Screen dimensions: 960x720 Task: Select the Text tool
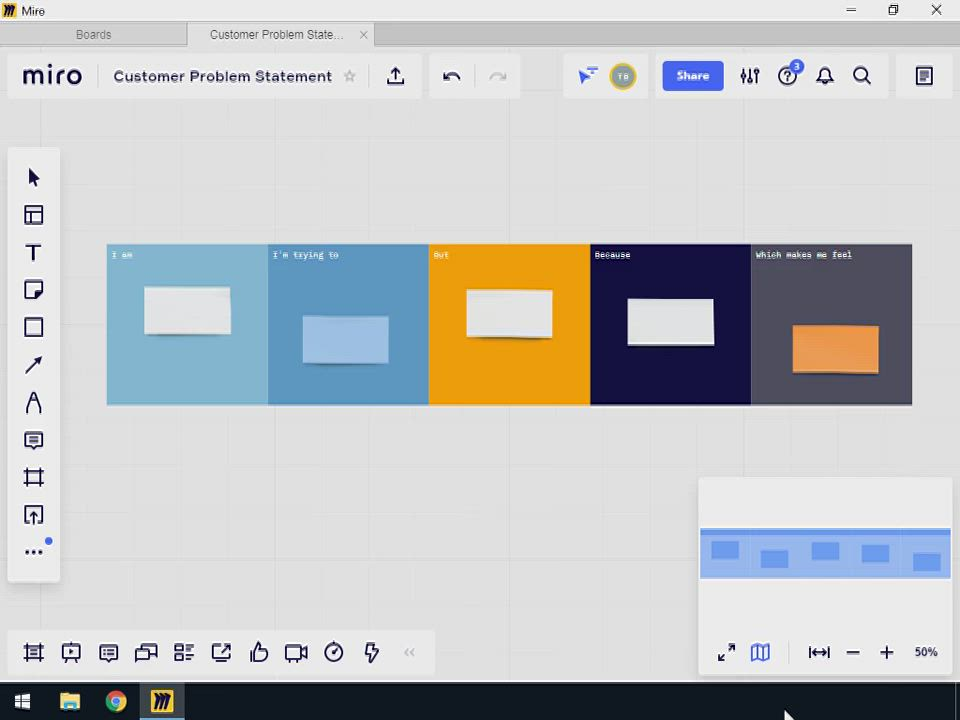click(x=34, y=252)
